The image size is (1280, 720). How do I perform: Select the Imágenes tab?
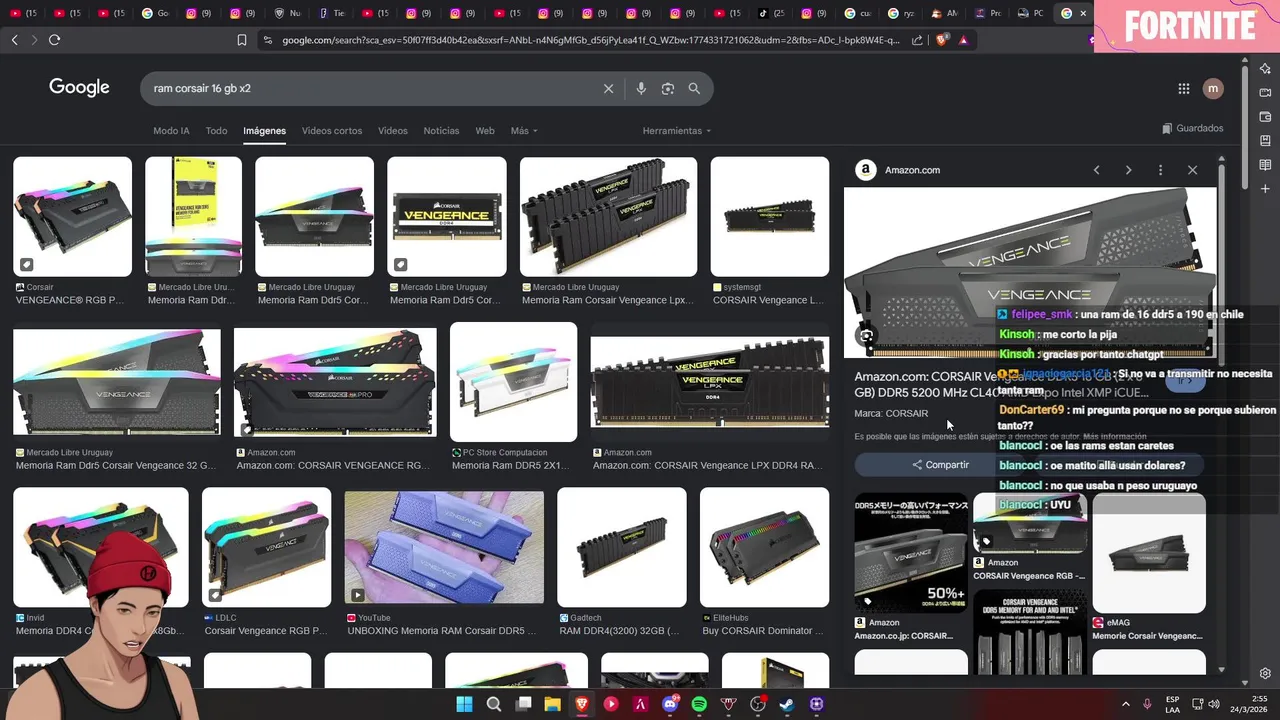264,131
